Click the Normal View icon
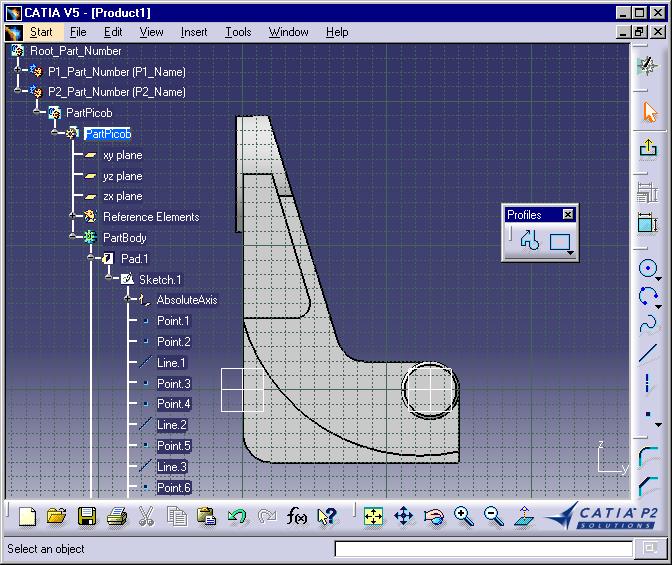Viewport: 672px width, 565px height. click(x=524, y=516)
